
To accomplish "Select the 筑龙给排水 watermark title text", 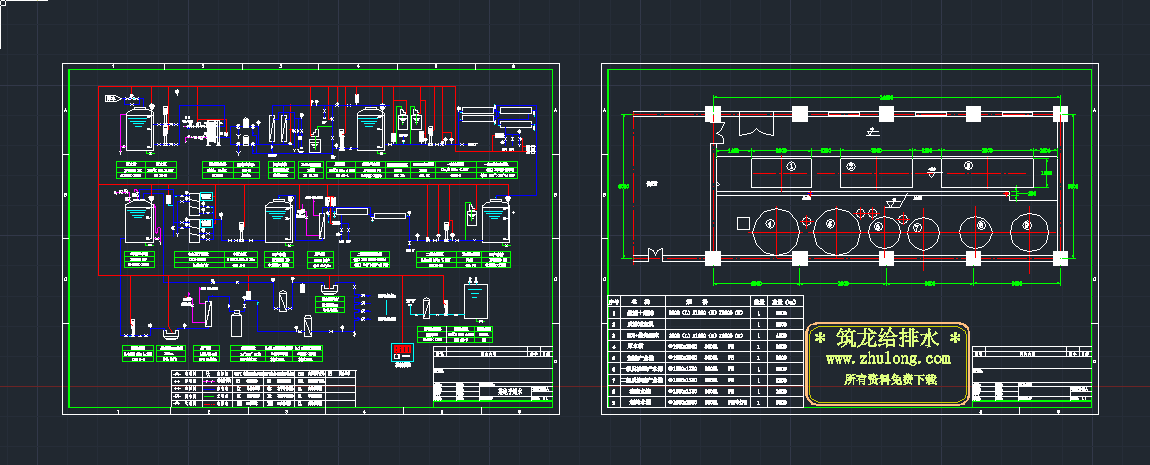I will (x=887, y=336).
